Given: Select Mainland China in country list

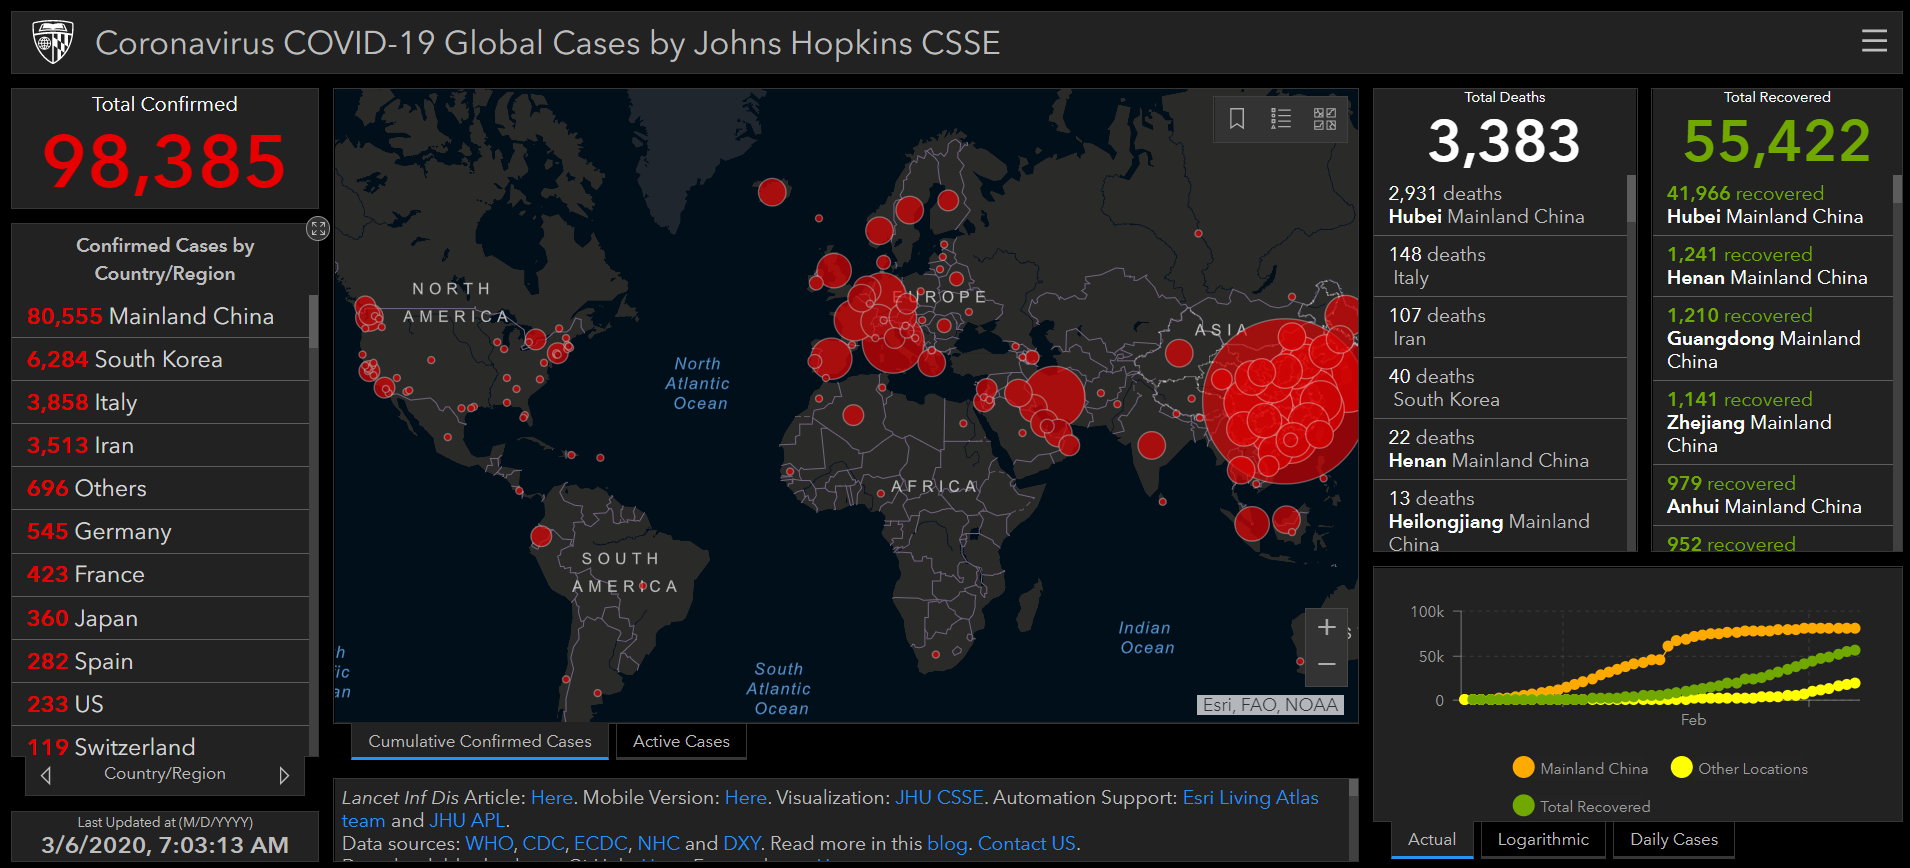Looking at the screenshot, I should pos(160,316).
